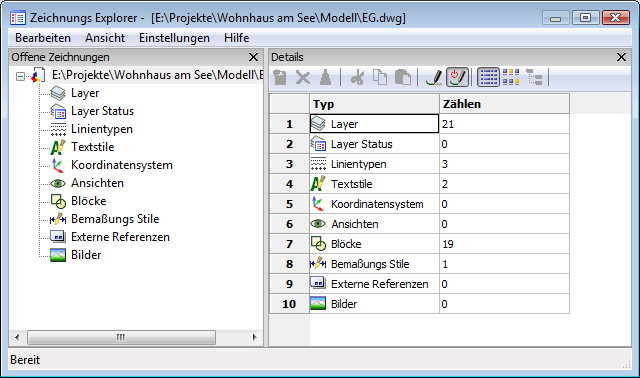Screen dimensions: 640x378
Task: Select Linientypen in the drawings tree
Action: point(102,129)
